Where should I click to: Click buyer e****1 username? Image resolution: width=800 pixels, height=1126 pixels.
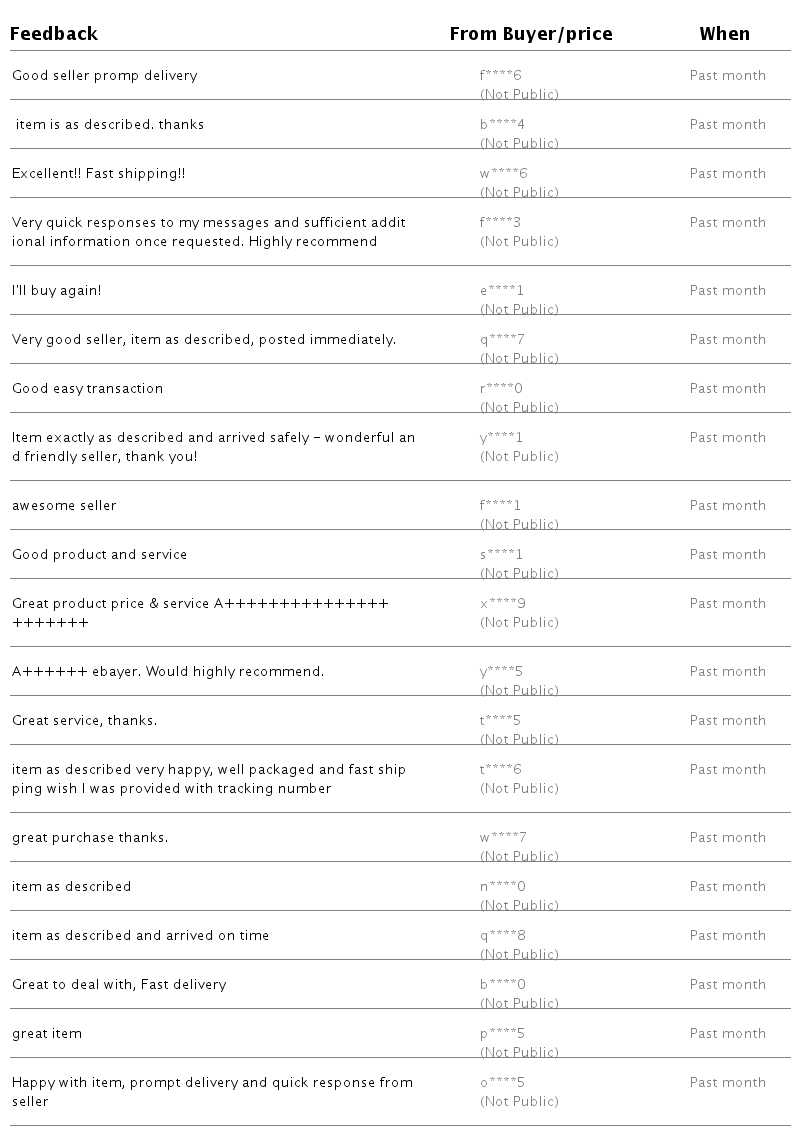[x=502, y=291]
